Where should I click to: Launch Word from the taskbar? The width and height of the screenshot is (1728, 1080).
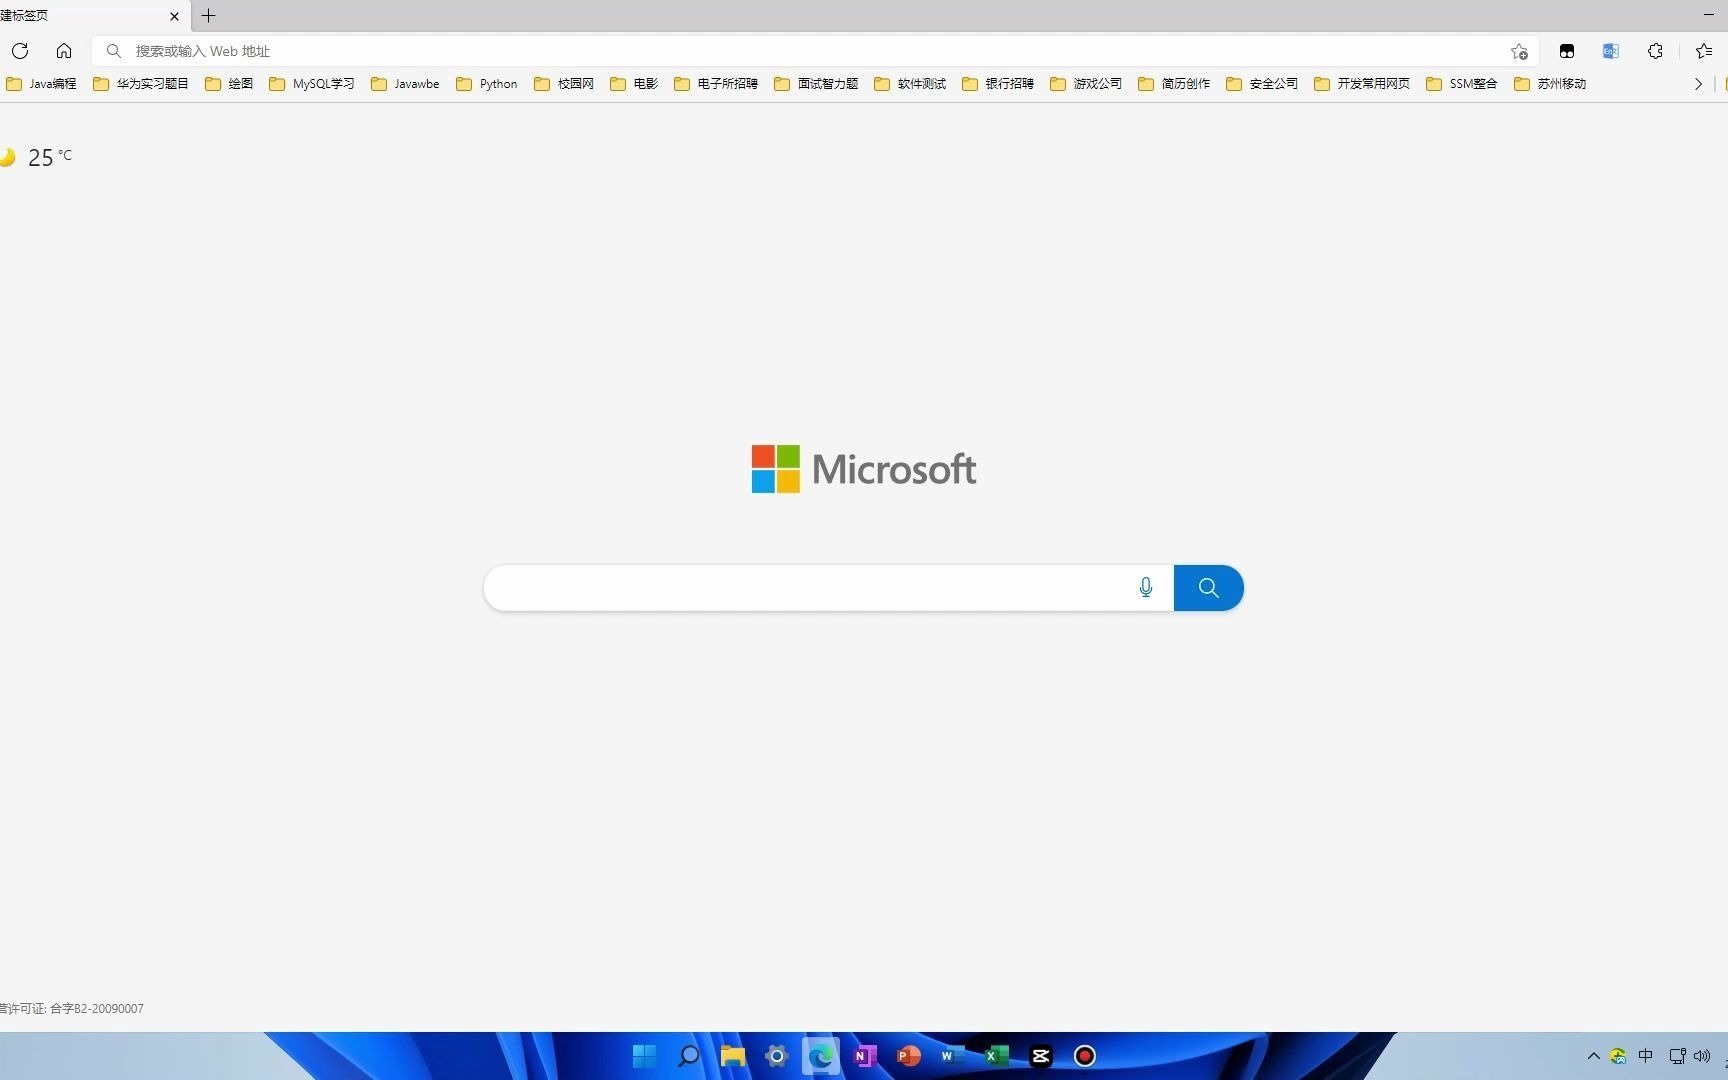[953, 1056]
